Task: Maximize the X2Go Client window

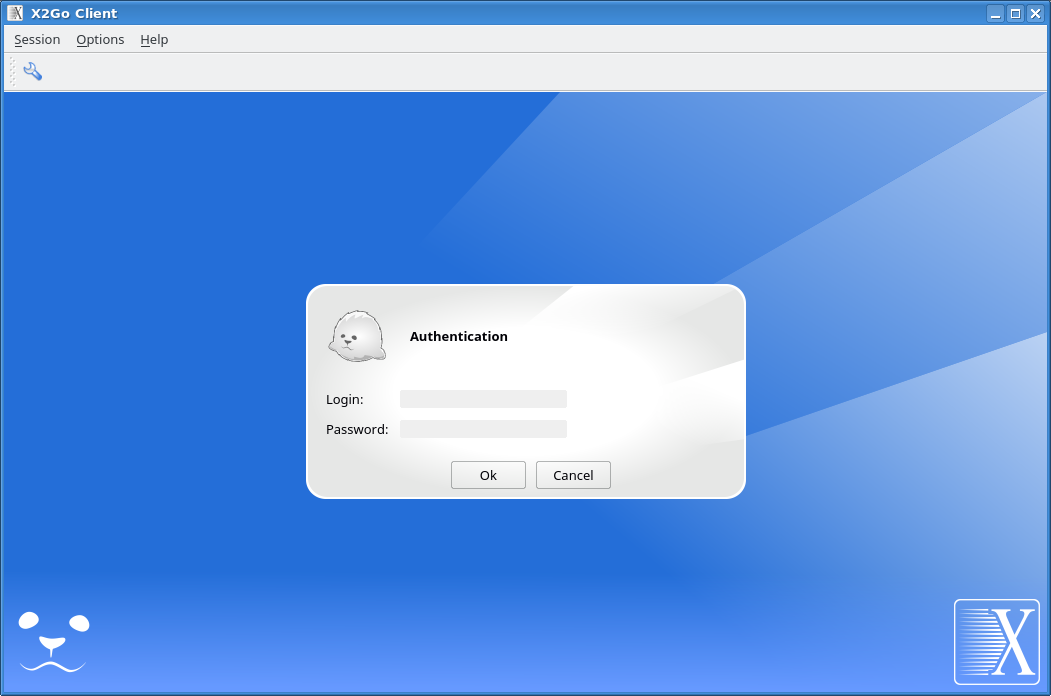Action: pos(1015,13)
